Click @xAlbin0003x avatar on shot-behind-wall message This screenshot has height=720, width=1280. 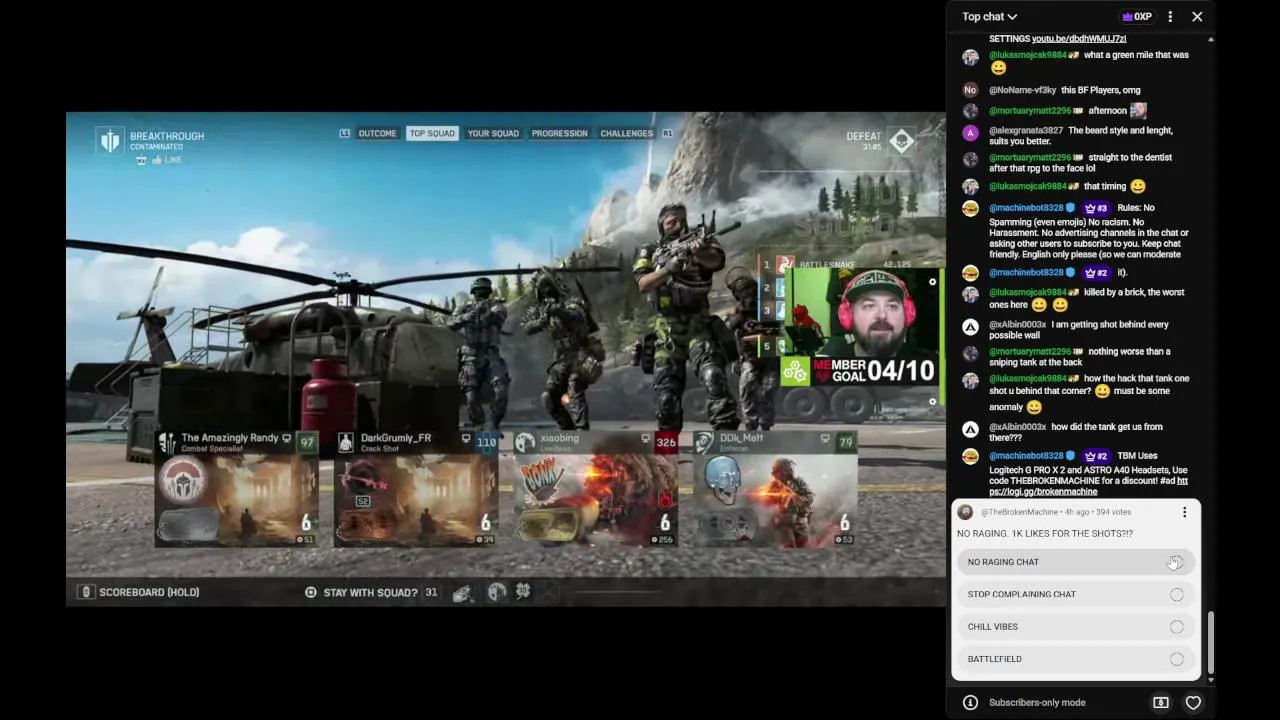(x=970, y=327)
